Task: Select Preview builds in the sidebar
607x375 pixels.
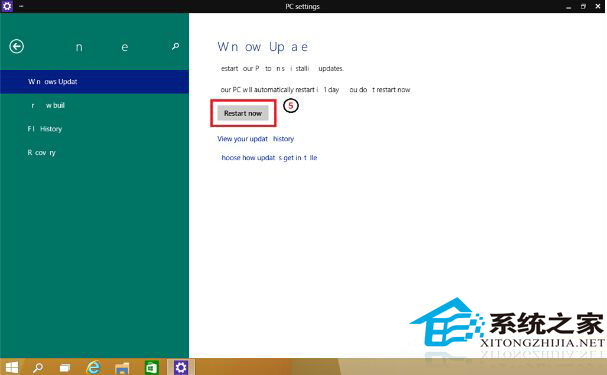Action: pyautogui.click(x=94, y=105)
